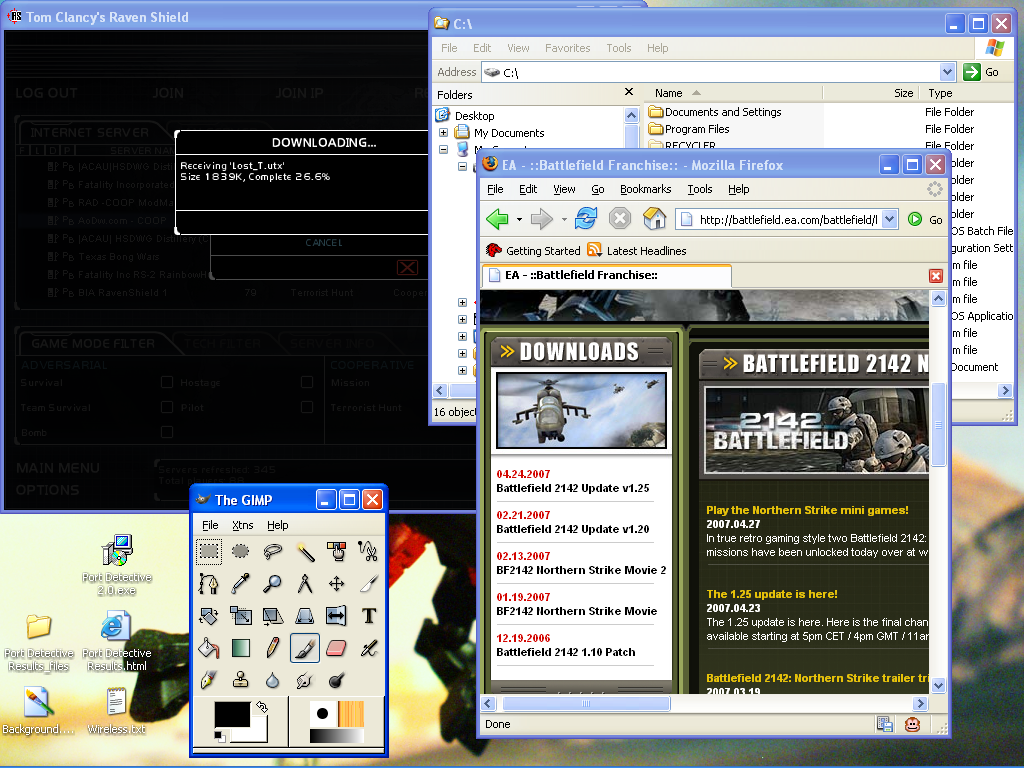The width and height of the screenshot is (1024, 768).
Task: Select the Ellipse Select tool in GIMP
Action: click(x=240, y=552)
